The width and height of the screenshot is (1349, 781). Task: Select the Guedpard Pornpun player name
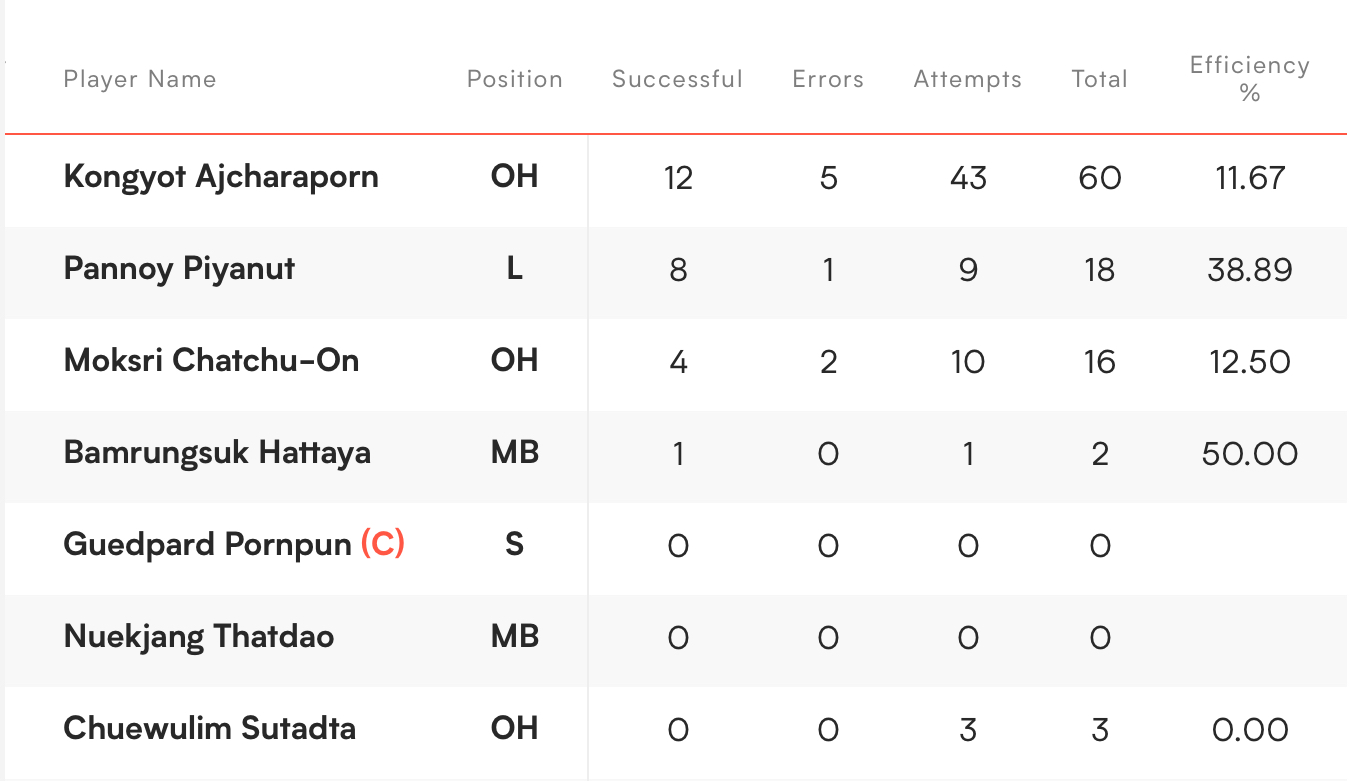point(207,545)
